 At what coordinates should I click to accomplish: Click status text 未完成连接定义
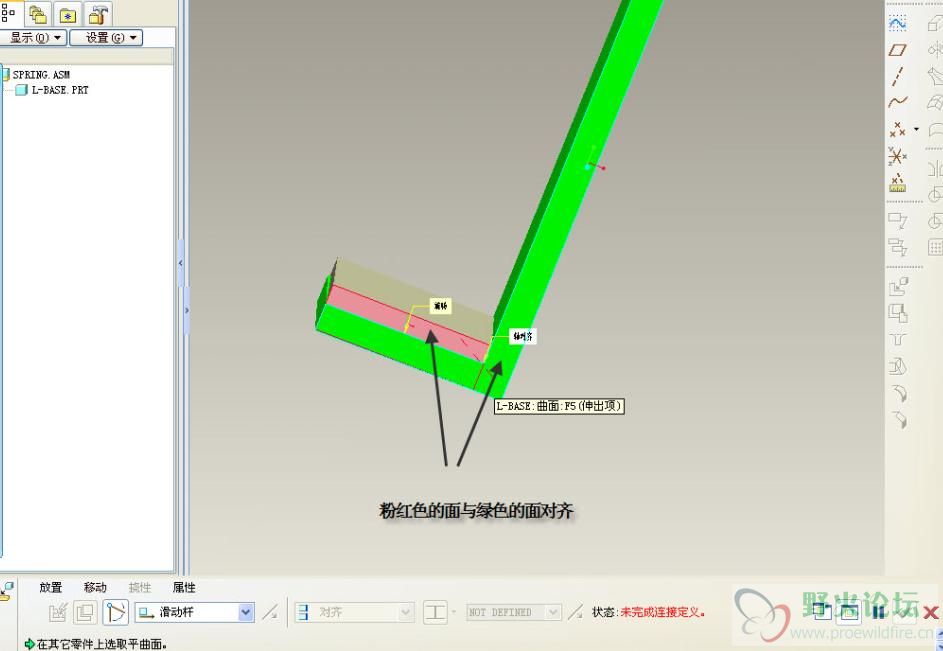[662, 612]
